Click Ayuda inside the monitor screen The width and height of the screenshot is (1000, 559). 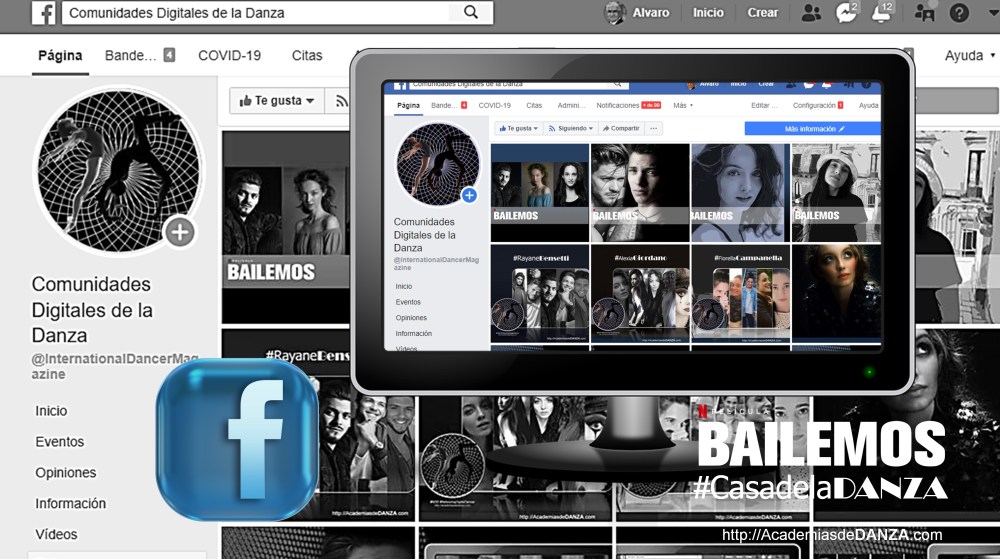pos(868,106)
